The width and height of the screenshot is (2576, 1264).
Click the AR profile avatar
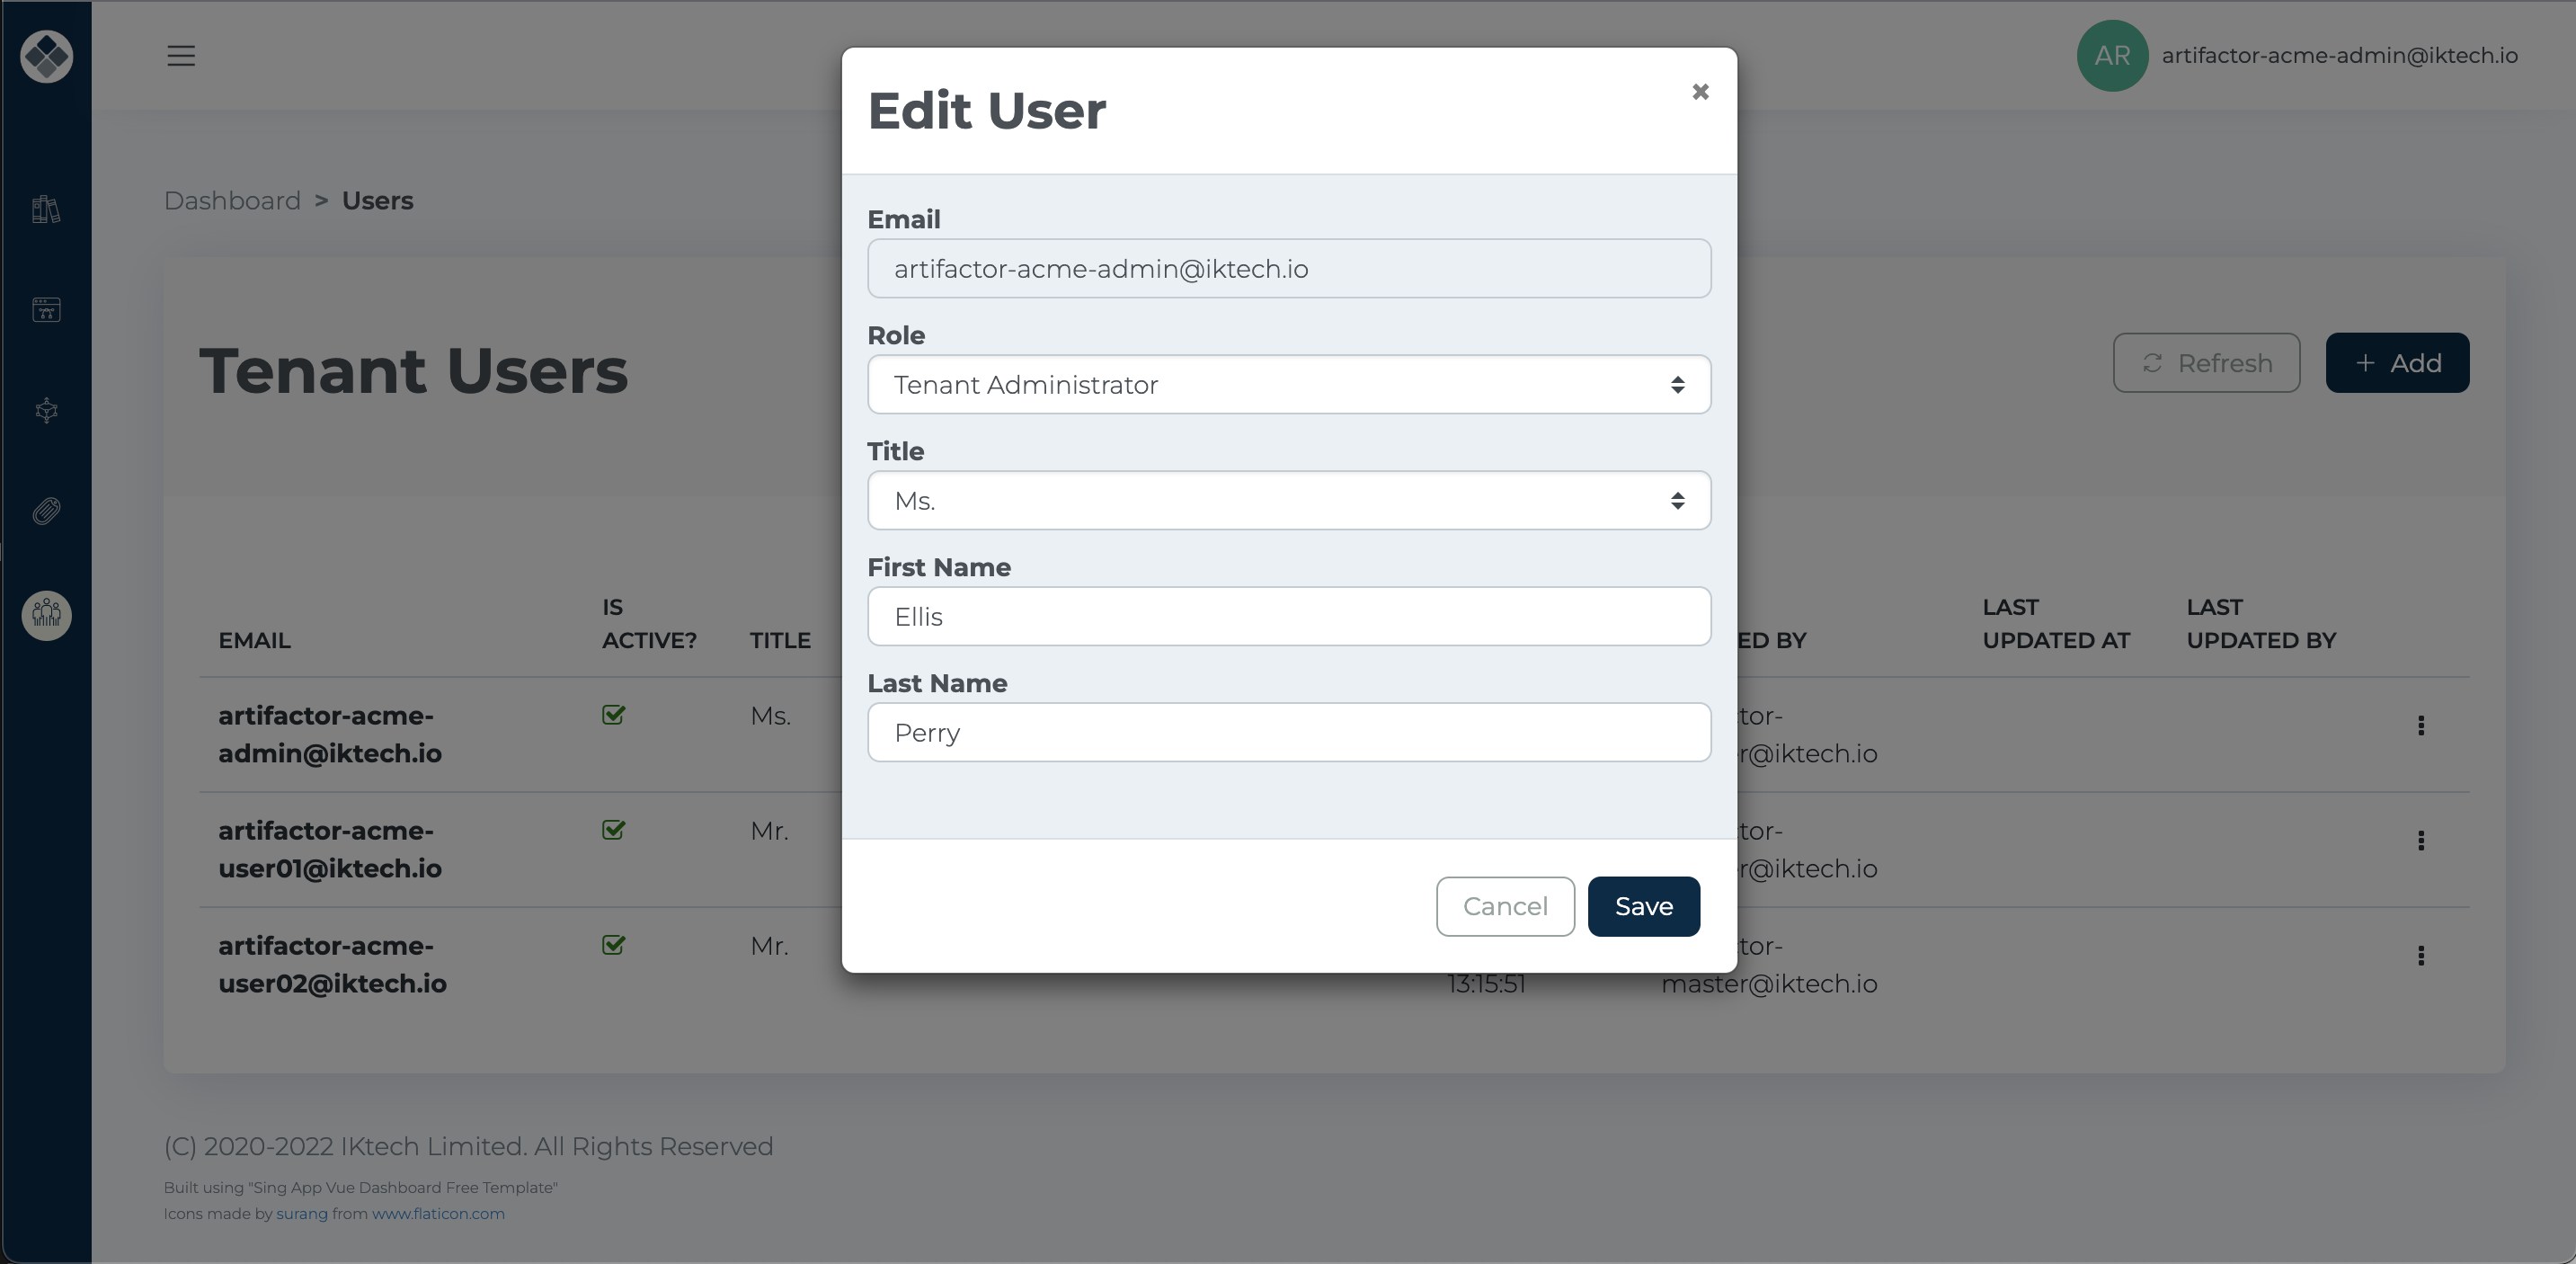coord(2111,55)
